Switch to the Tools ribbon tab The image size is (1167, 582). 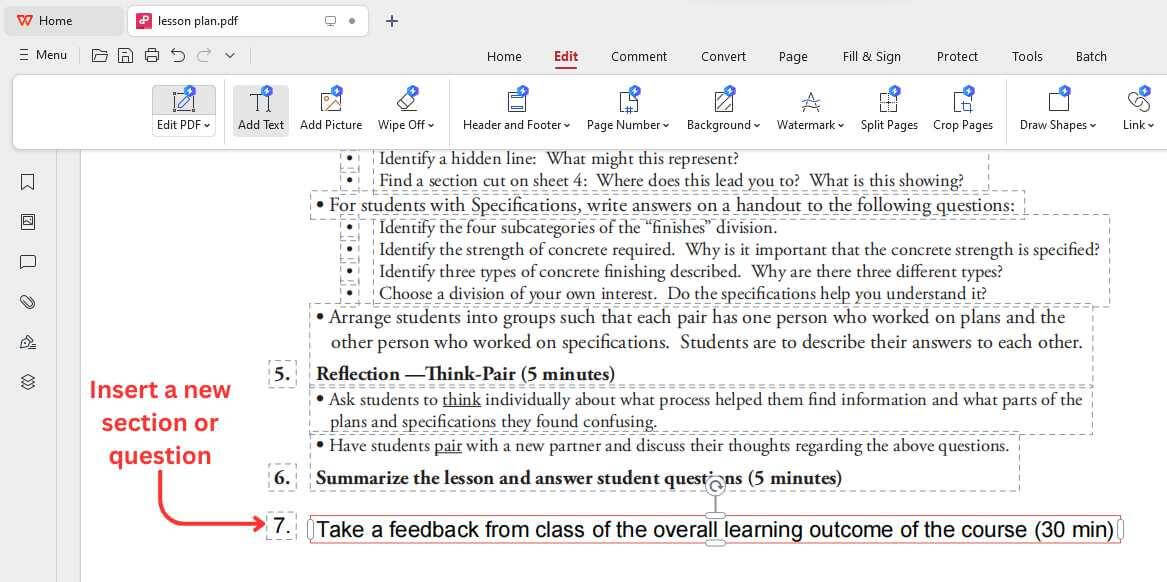pos(1027,57)
